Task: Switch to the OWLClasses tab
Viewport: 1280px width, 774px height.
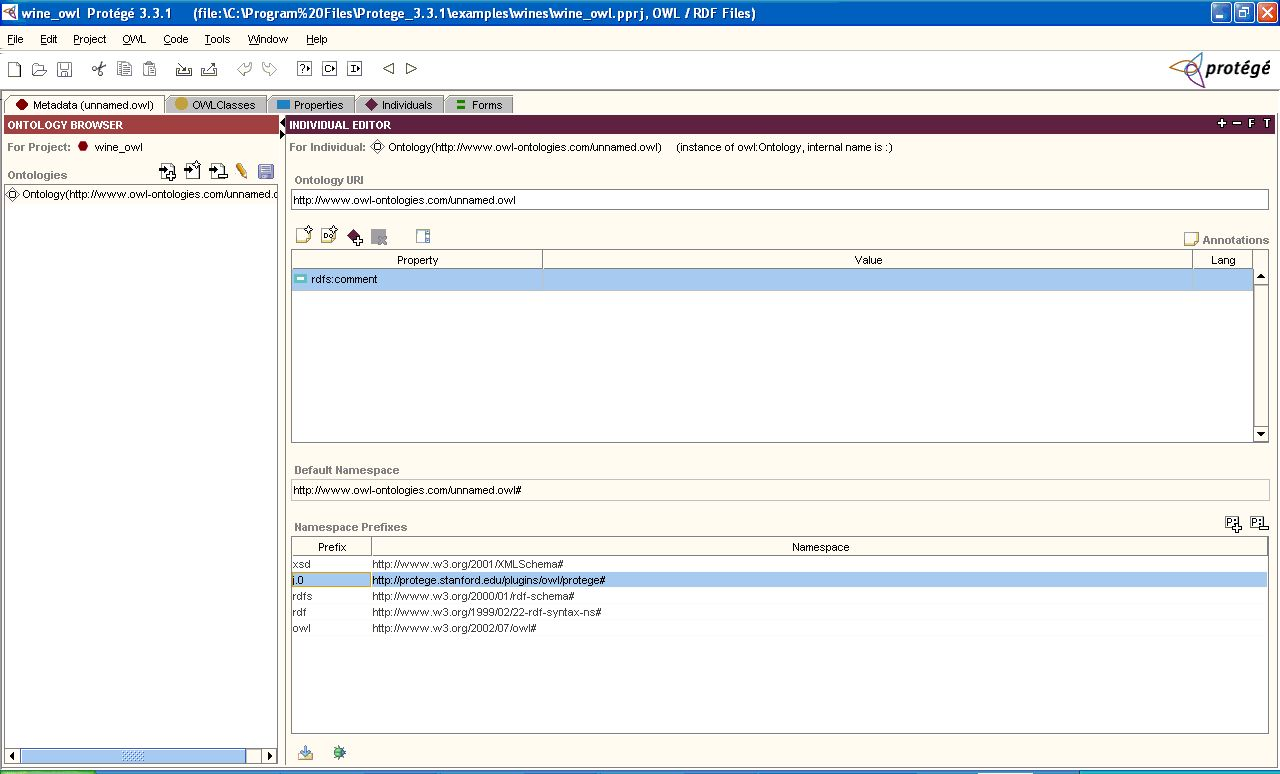Action: coord(215,104)
